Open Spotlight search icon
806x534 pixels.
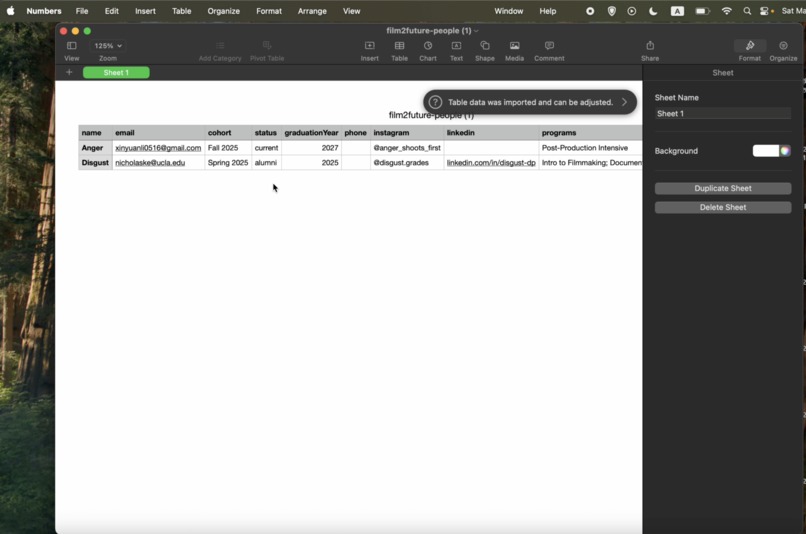pos(747,11)
